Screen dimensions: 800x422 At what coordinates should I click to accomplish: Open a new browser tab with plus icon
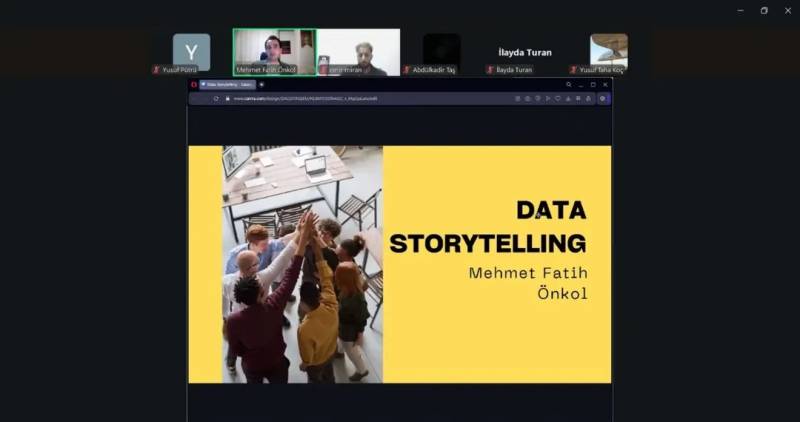tap(261, 85)
